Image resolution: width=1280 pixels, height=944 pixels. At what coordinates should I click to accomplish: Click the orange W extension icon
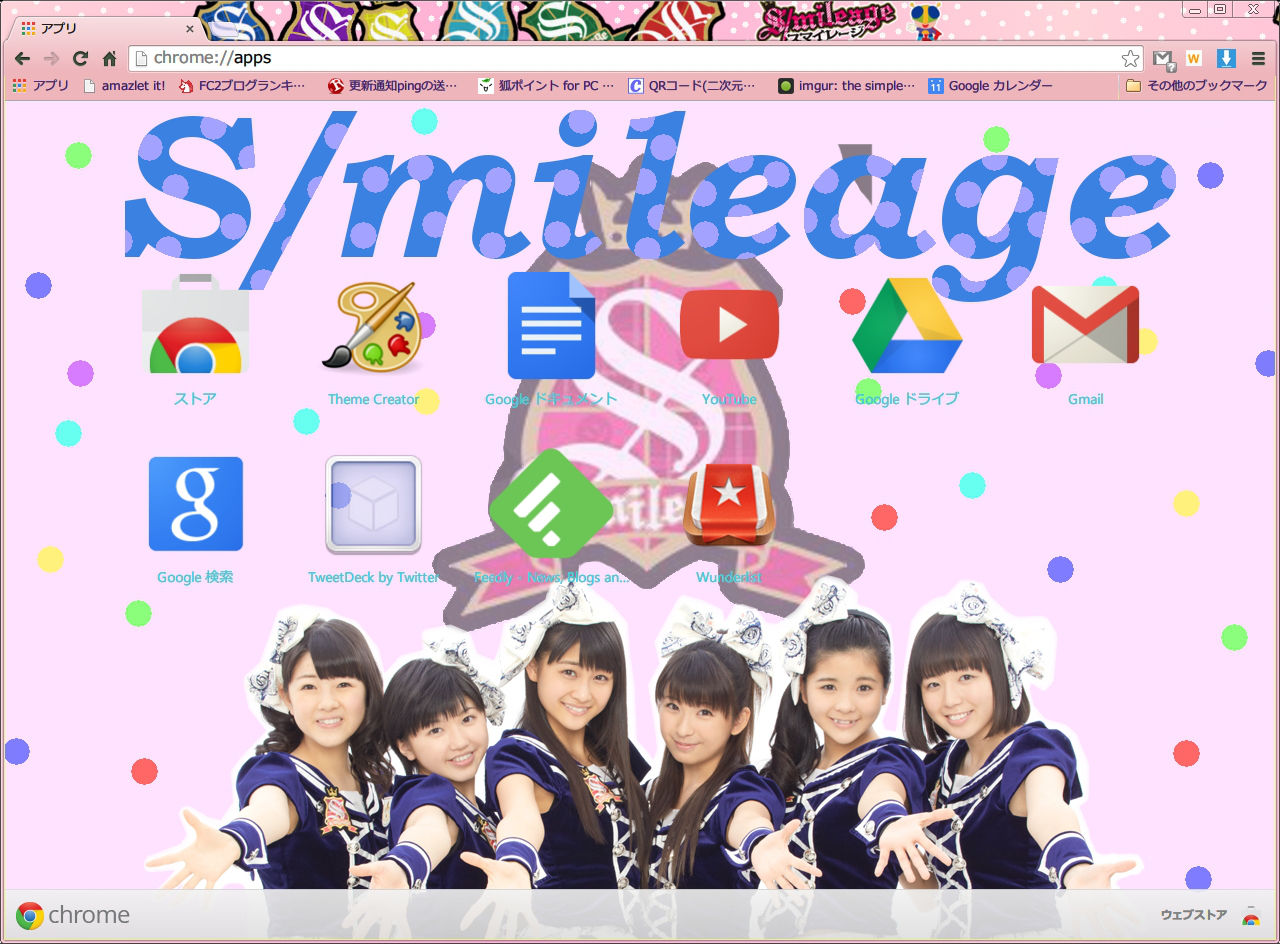pyautogui.click(x=1193, y=58)
